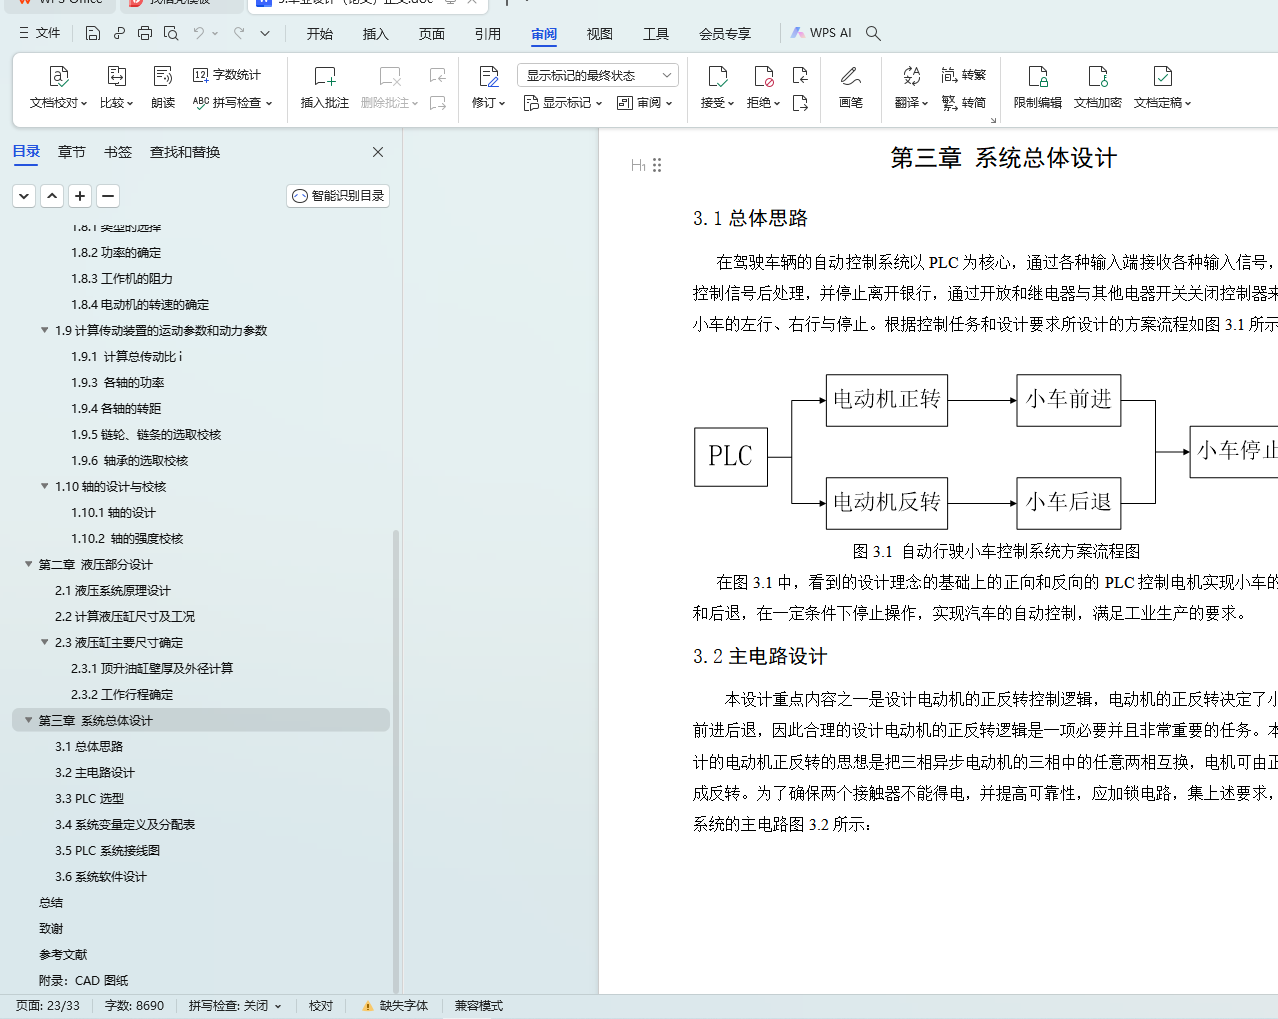
Task: Click 字数: 8690 in status bar
Action: pos(134,1006)
